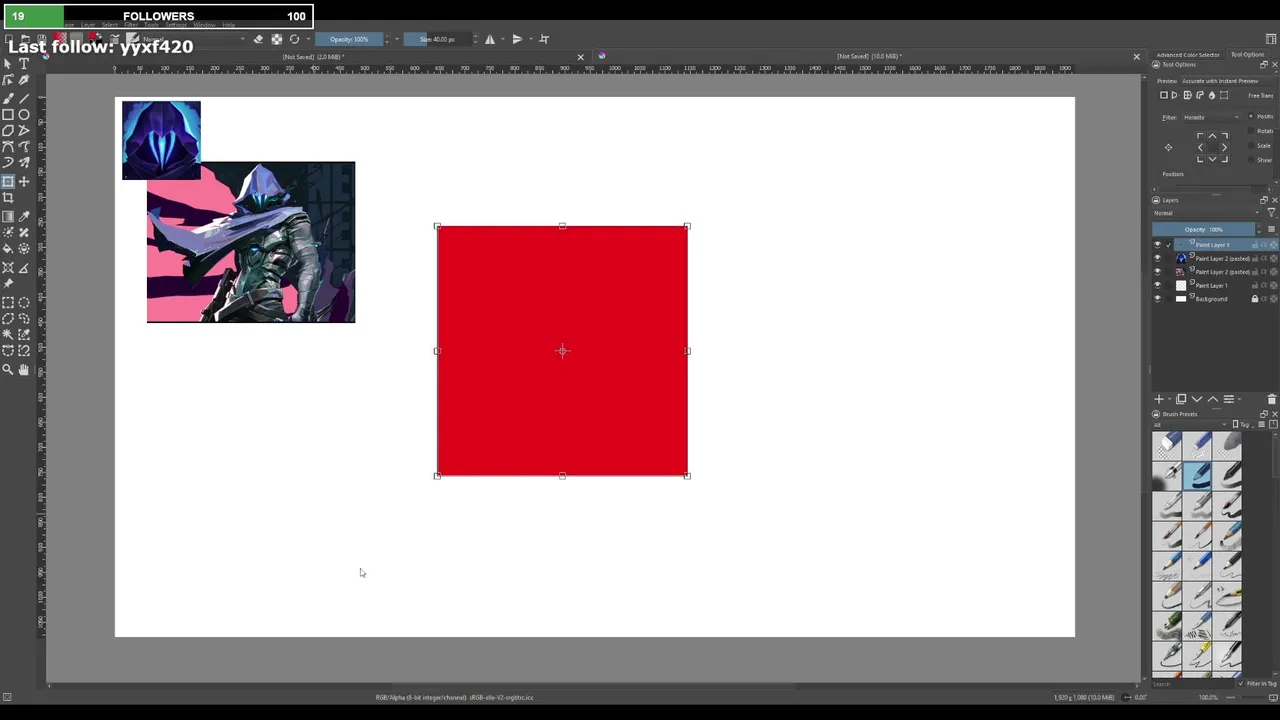Select the Reference Images pin tool
The width and height of the screenshot is (1280, 720).
click(x=8, y=284)
